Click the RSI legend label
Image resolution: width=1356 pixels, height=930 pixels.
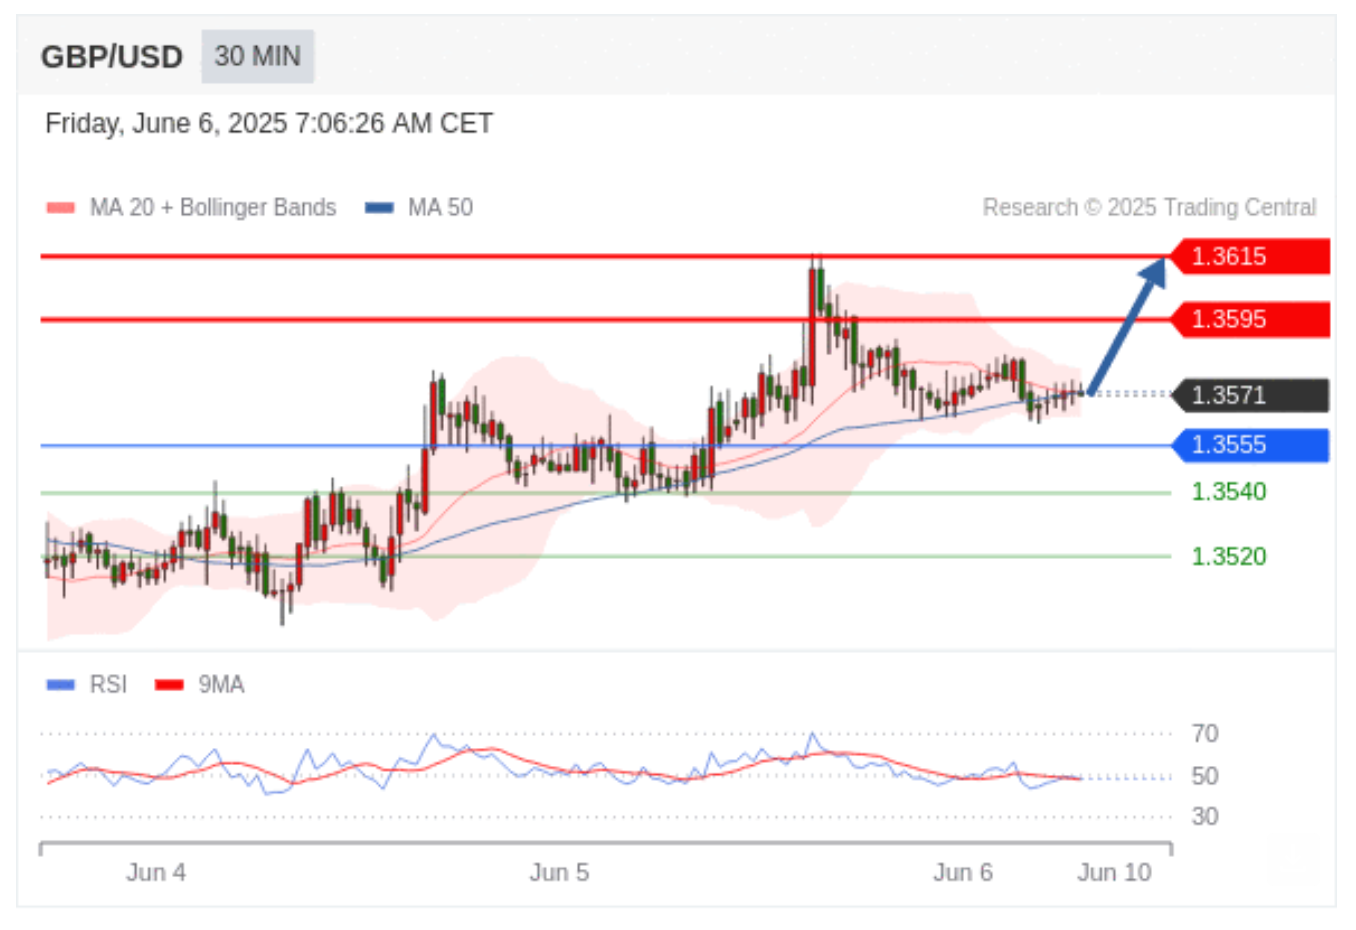tap(108, 684)
